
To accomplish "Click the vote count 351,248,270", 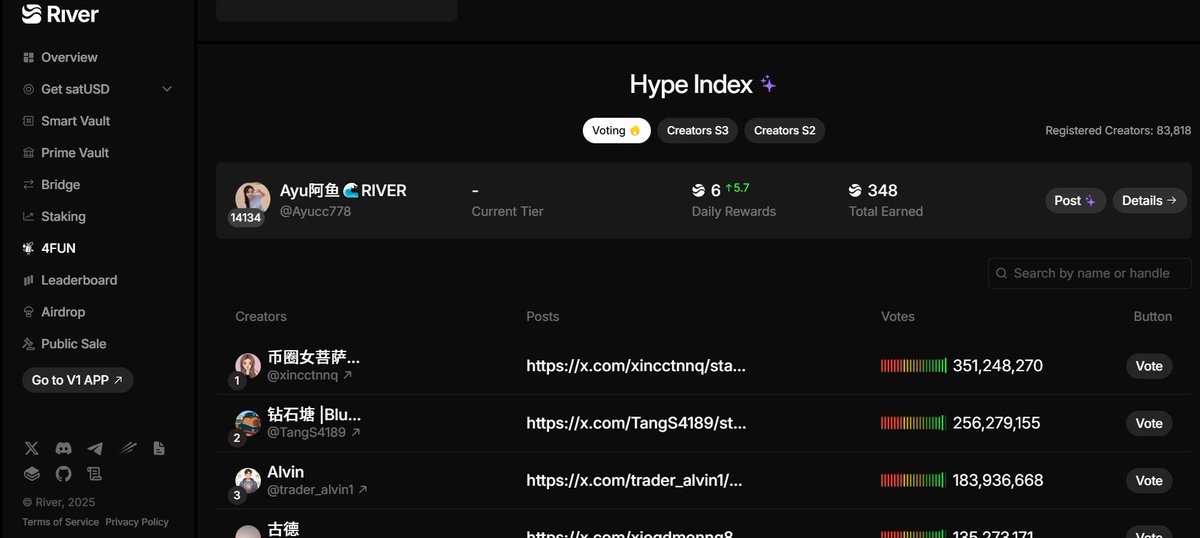I will 998,366.
